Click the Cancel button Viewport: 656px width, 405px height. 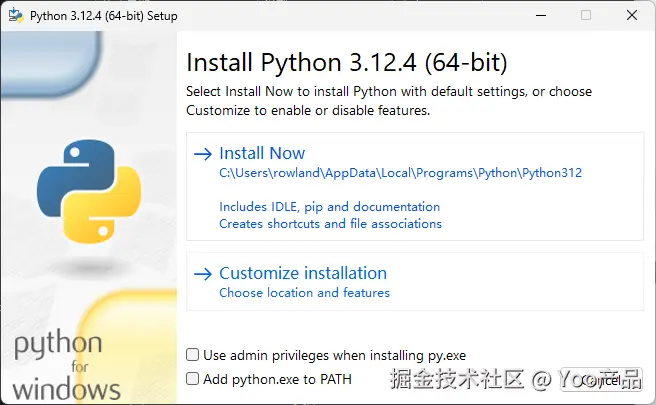601,380
